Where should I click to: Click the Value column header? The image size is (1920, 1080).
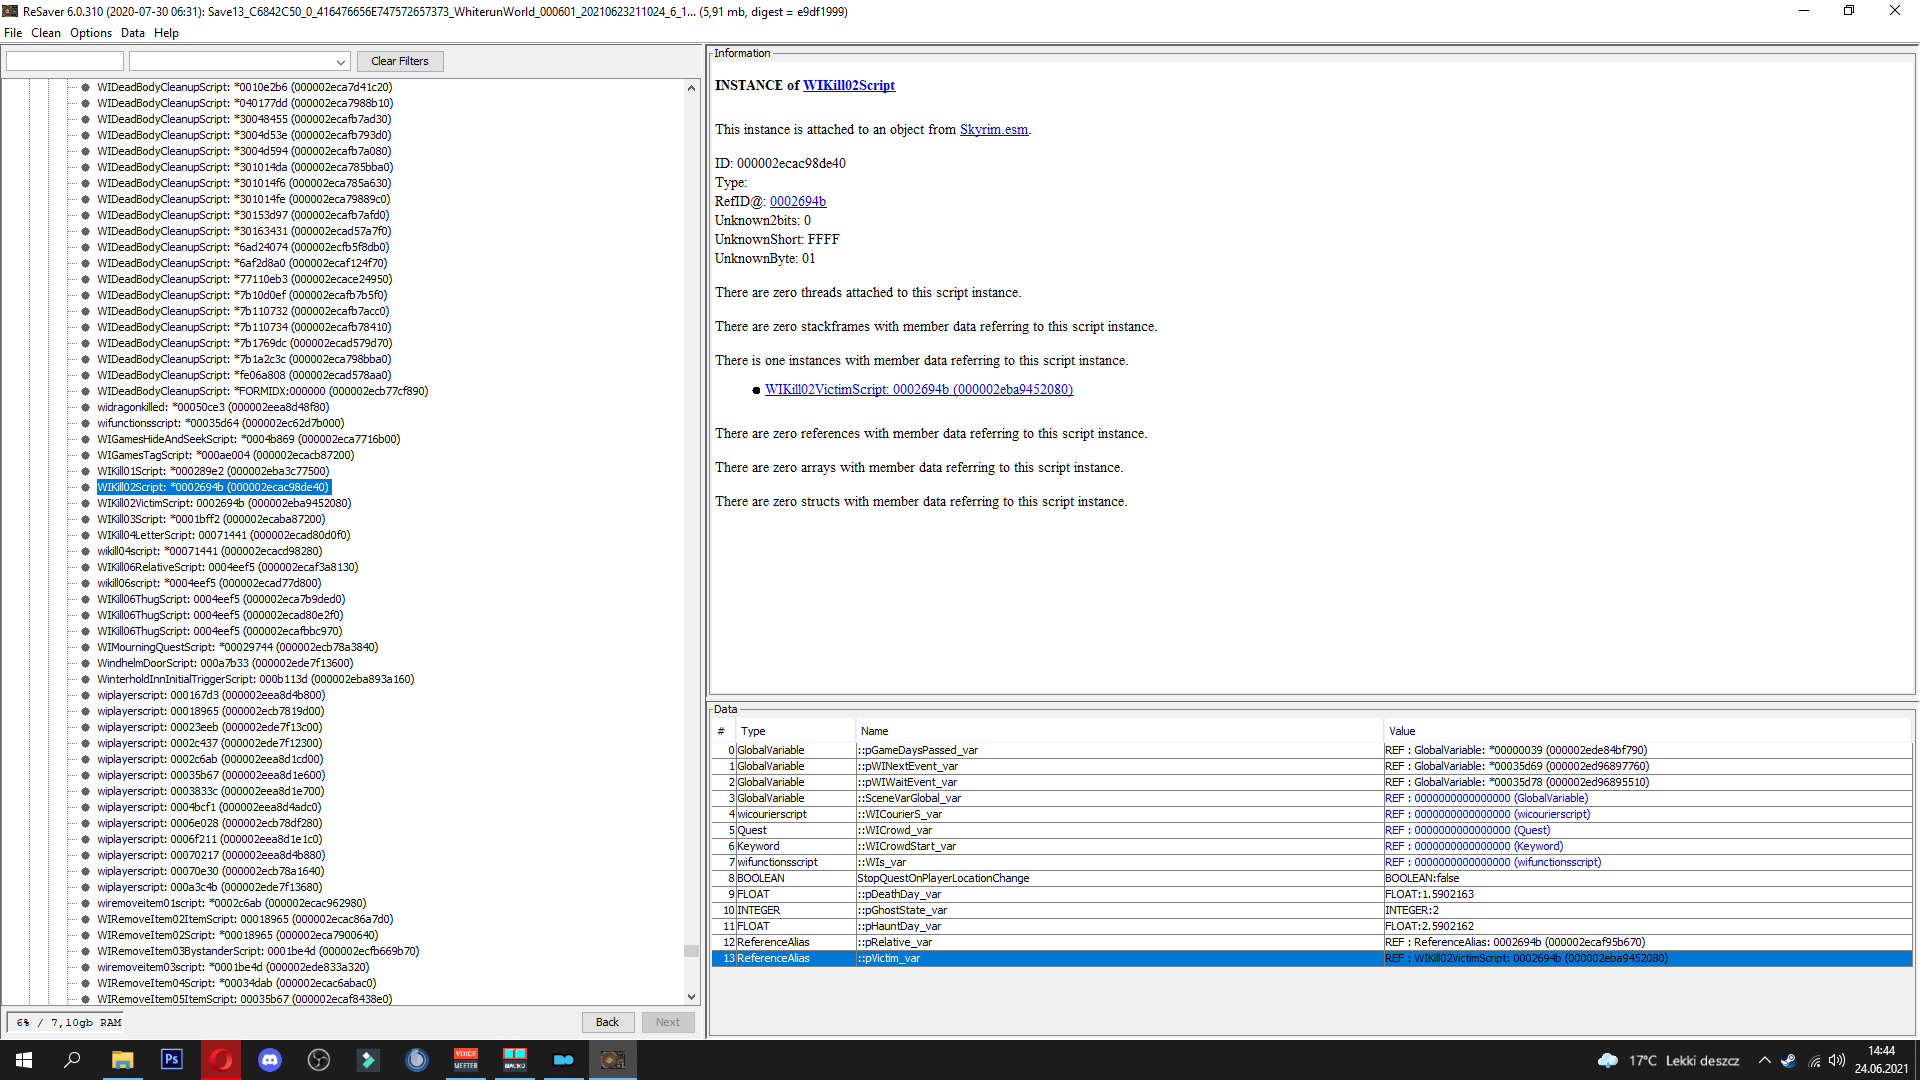1648,731
